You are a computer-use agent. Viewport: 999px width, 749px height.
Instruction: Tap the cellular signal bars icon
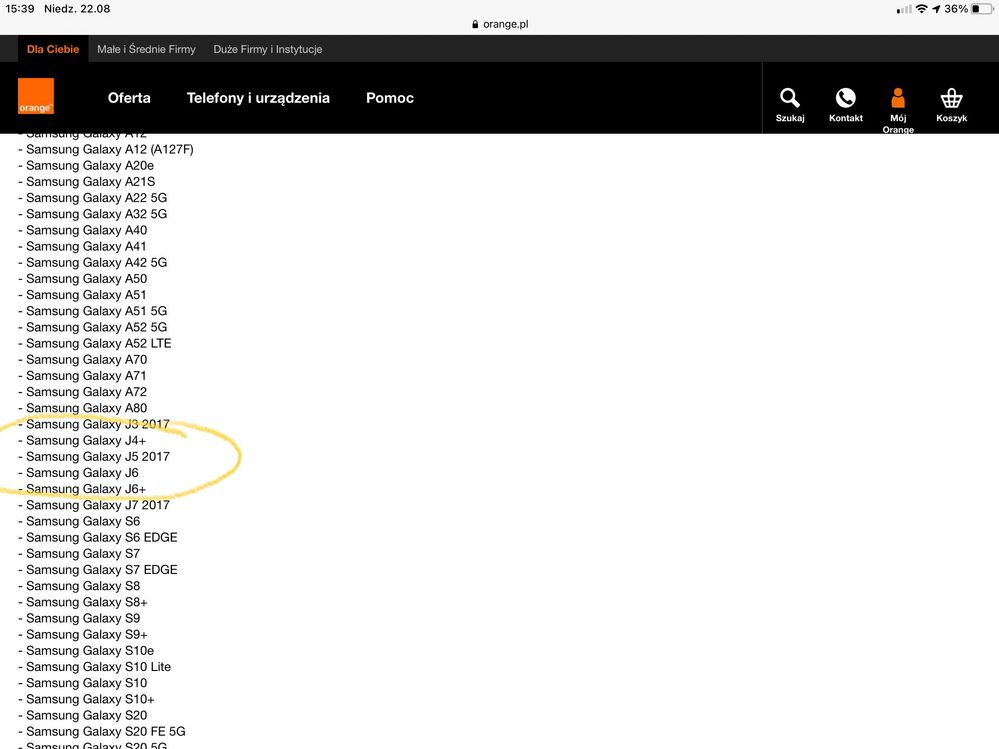pyautogui.click(x=904, y=10)
